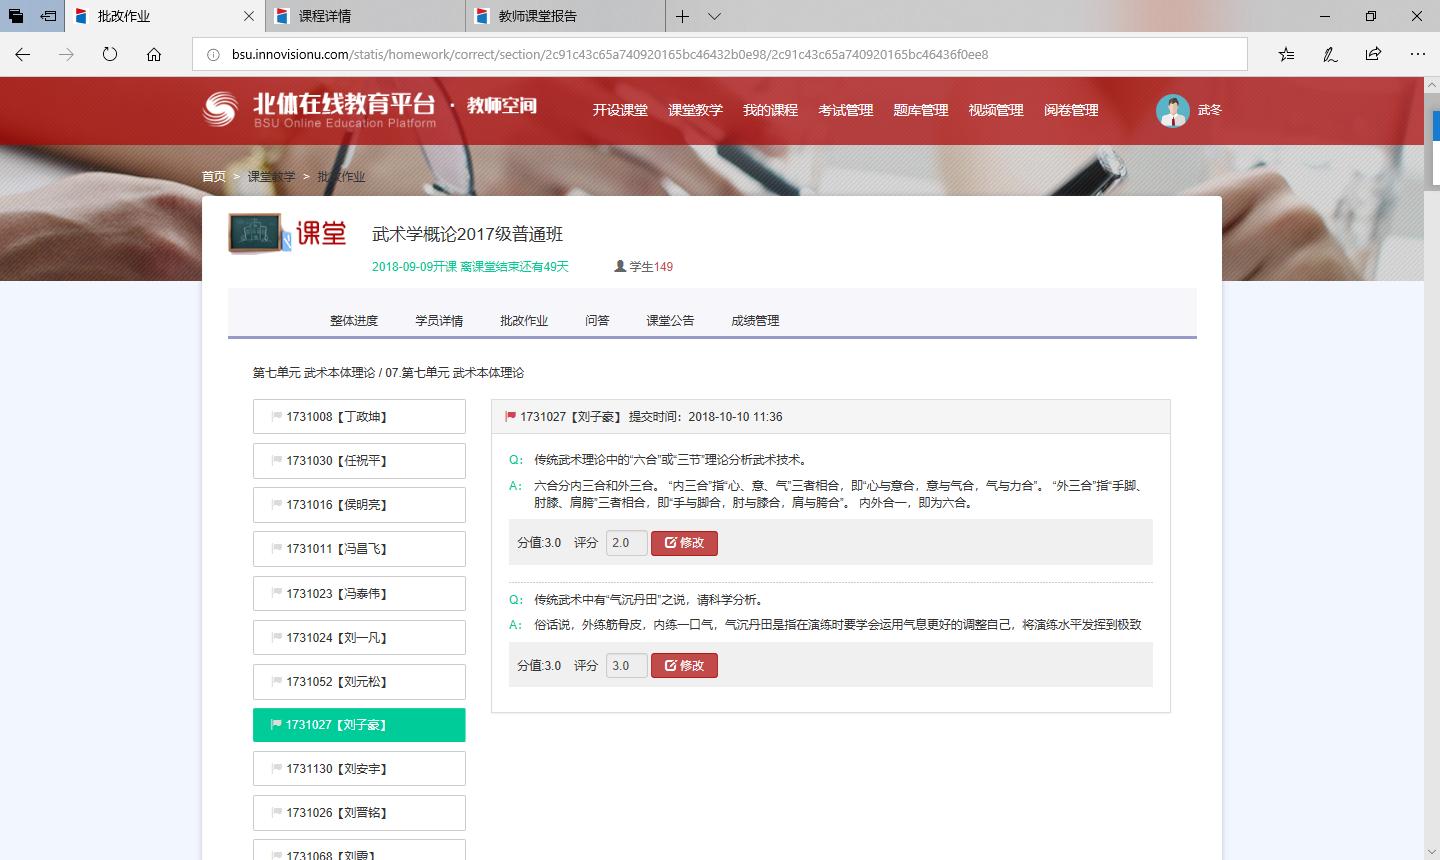
Task: Click the browser refresh icon
Action: tap(110, 54)
